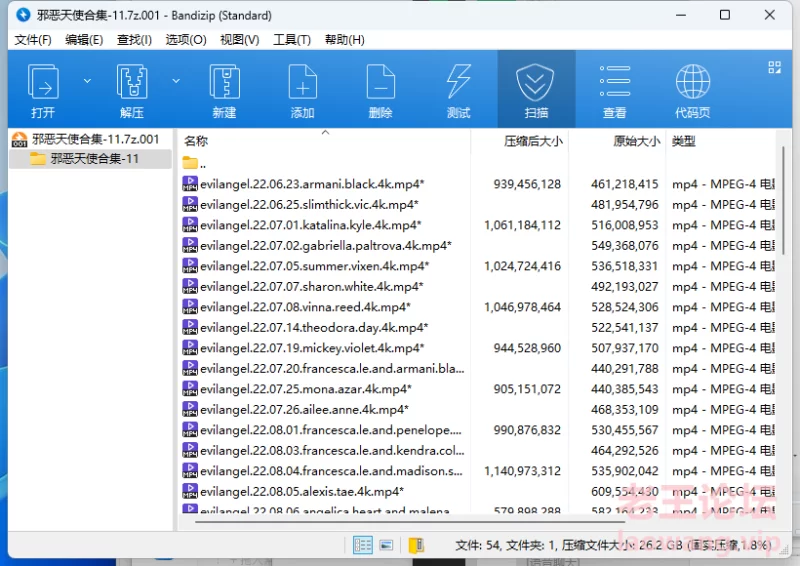Click compressed size value 939,456,128

(527, 184)
